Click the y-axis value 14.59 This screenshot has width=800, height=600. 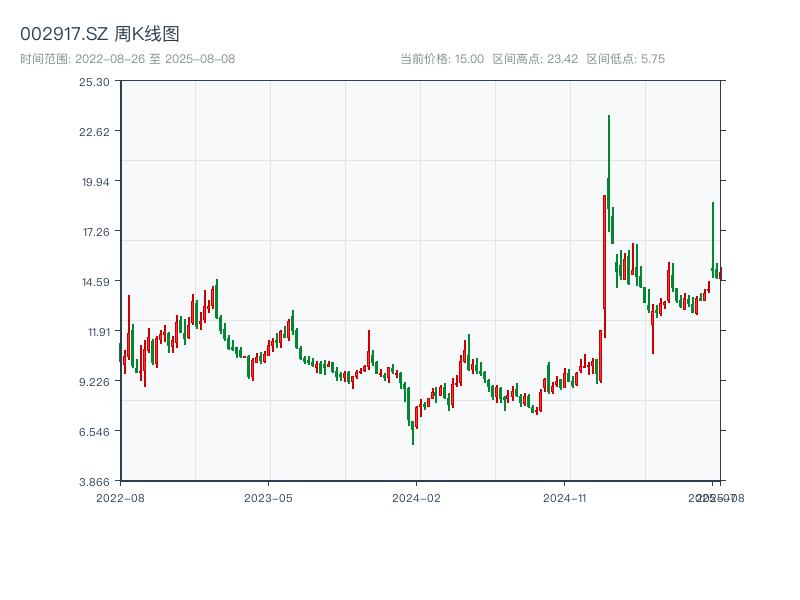95,282
